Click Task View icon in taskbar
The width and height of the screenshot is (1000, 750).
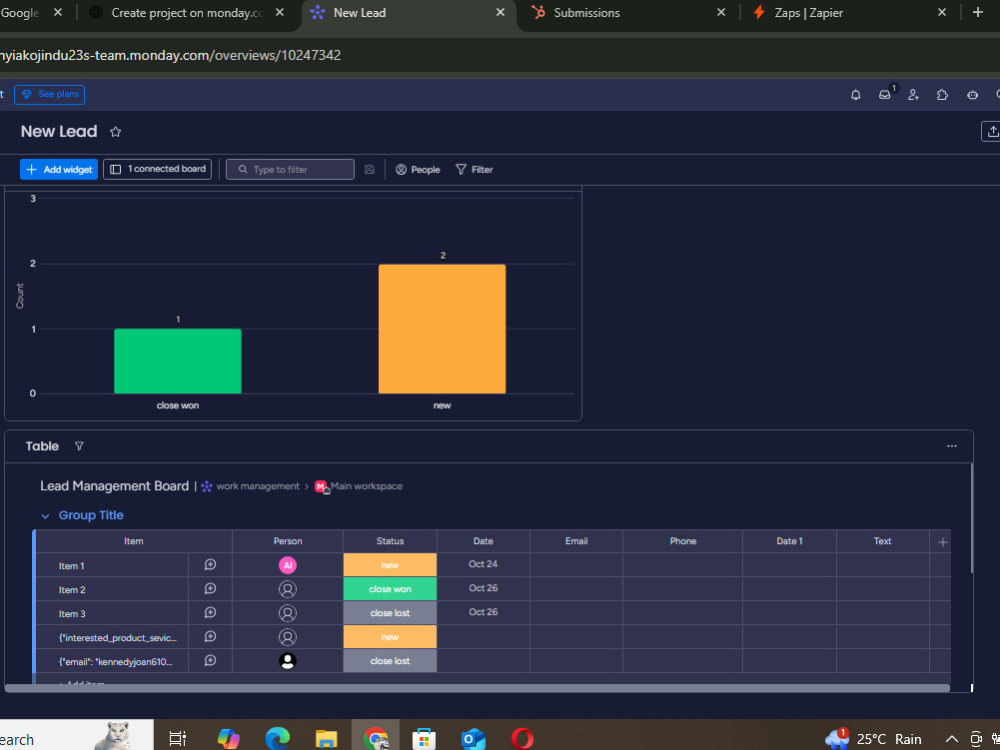tap(177, 739)
